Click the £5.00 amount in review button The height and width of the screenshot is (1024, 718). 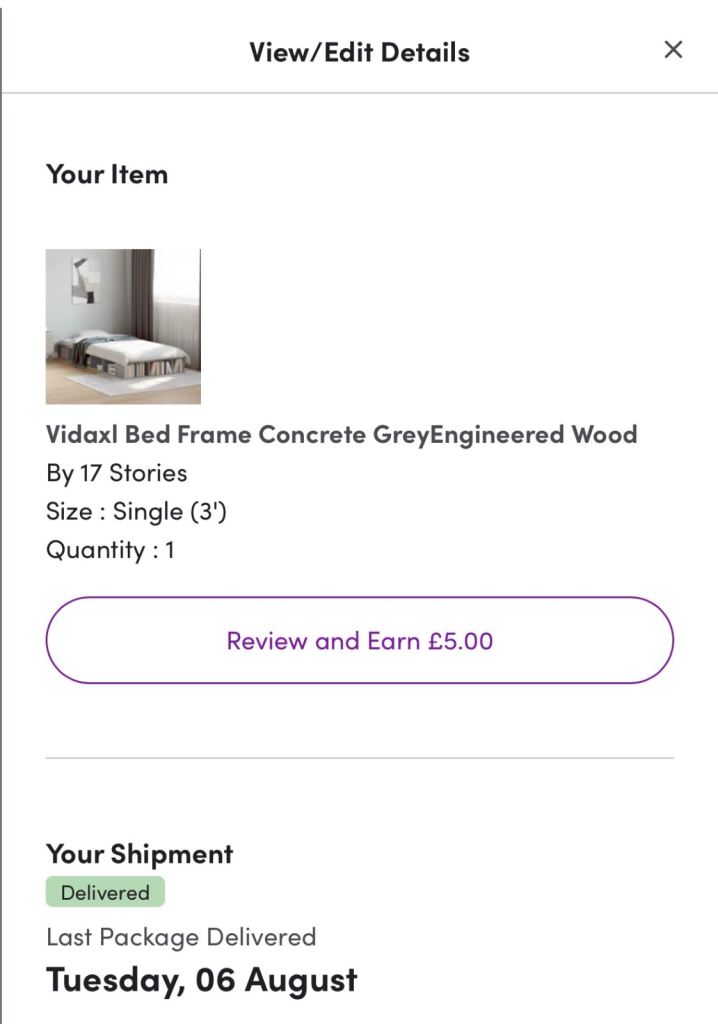[x=461, y=640]
